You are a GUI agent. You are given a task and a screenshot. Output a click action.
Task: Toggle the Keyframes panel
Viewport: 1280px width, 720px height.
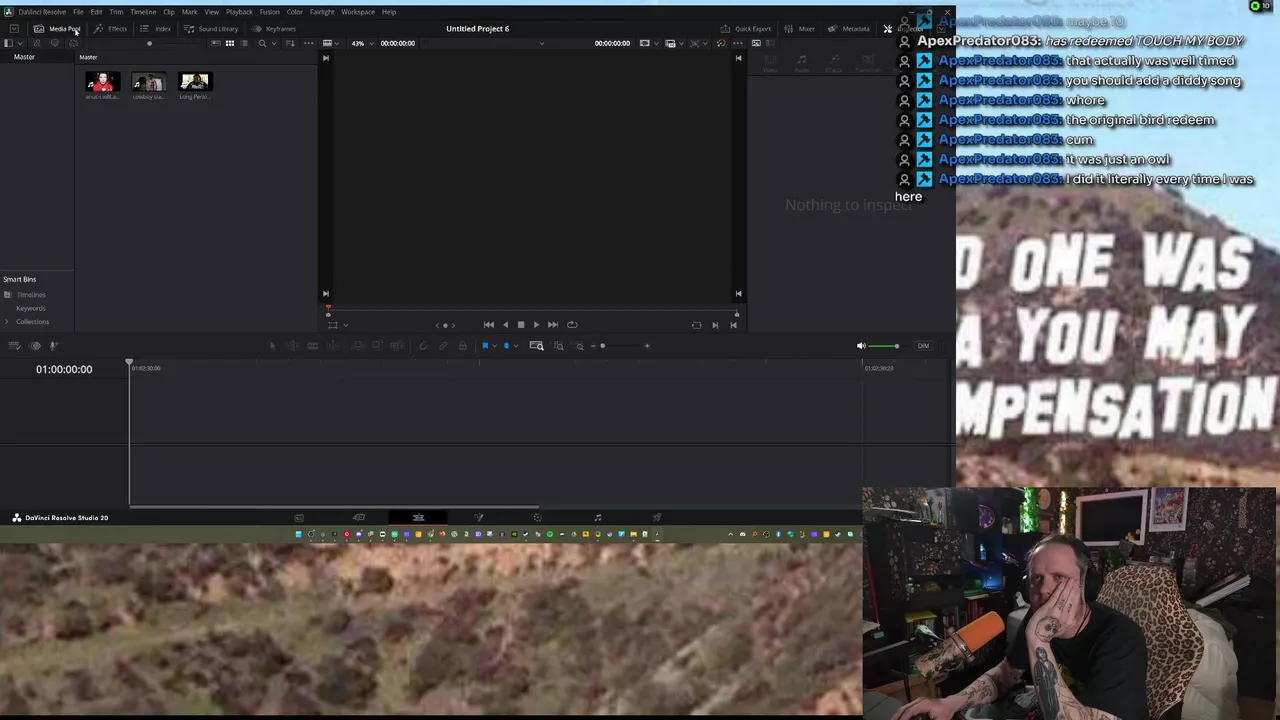coord(274,29)
